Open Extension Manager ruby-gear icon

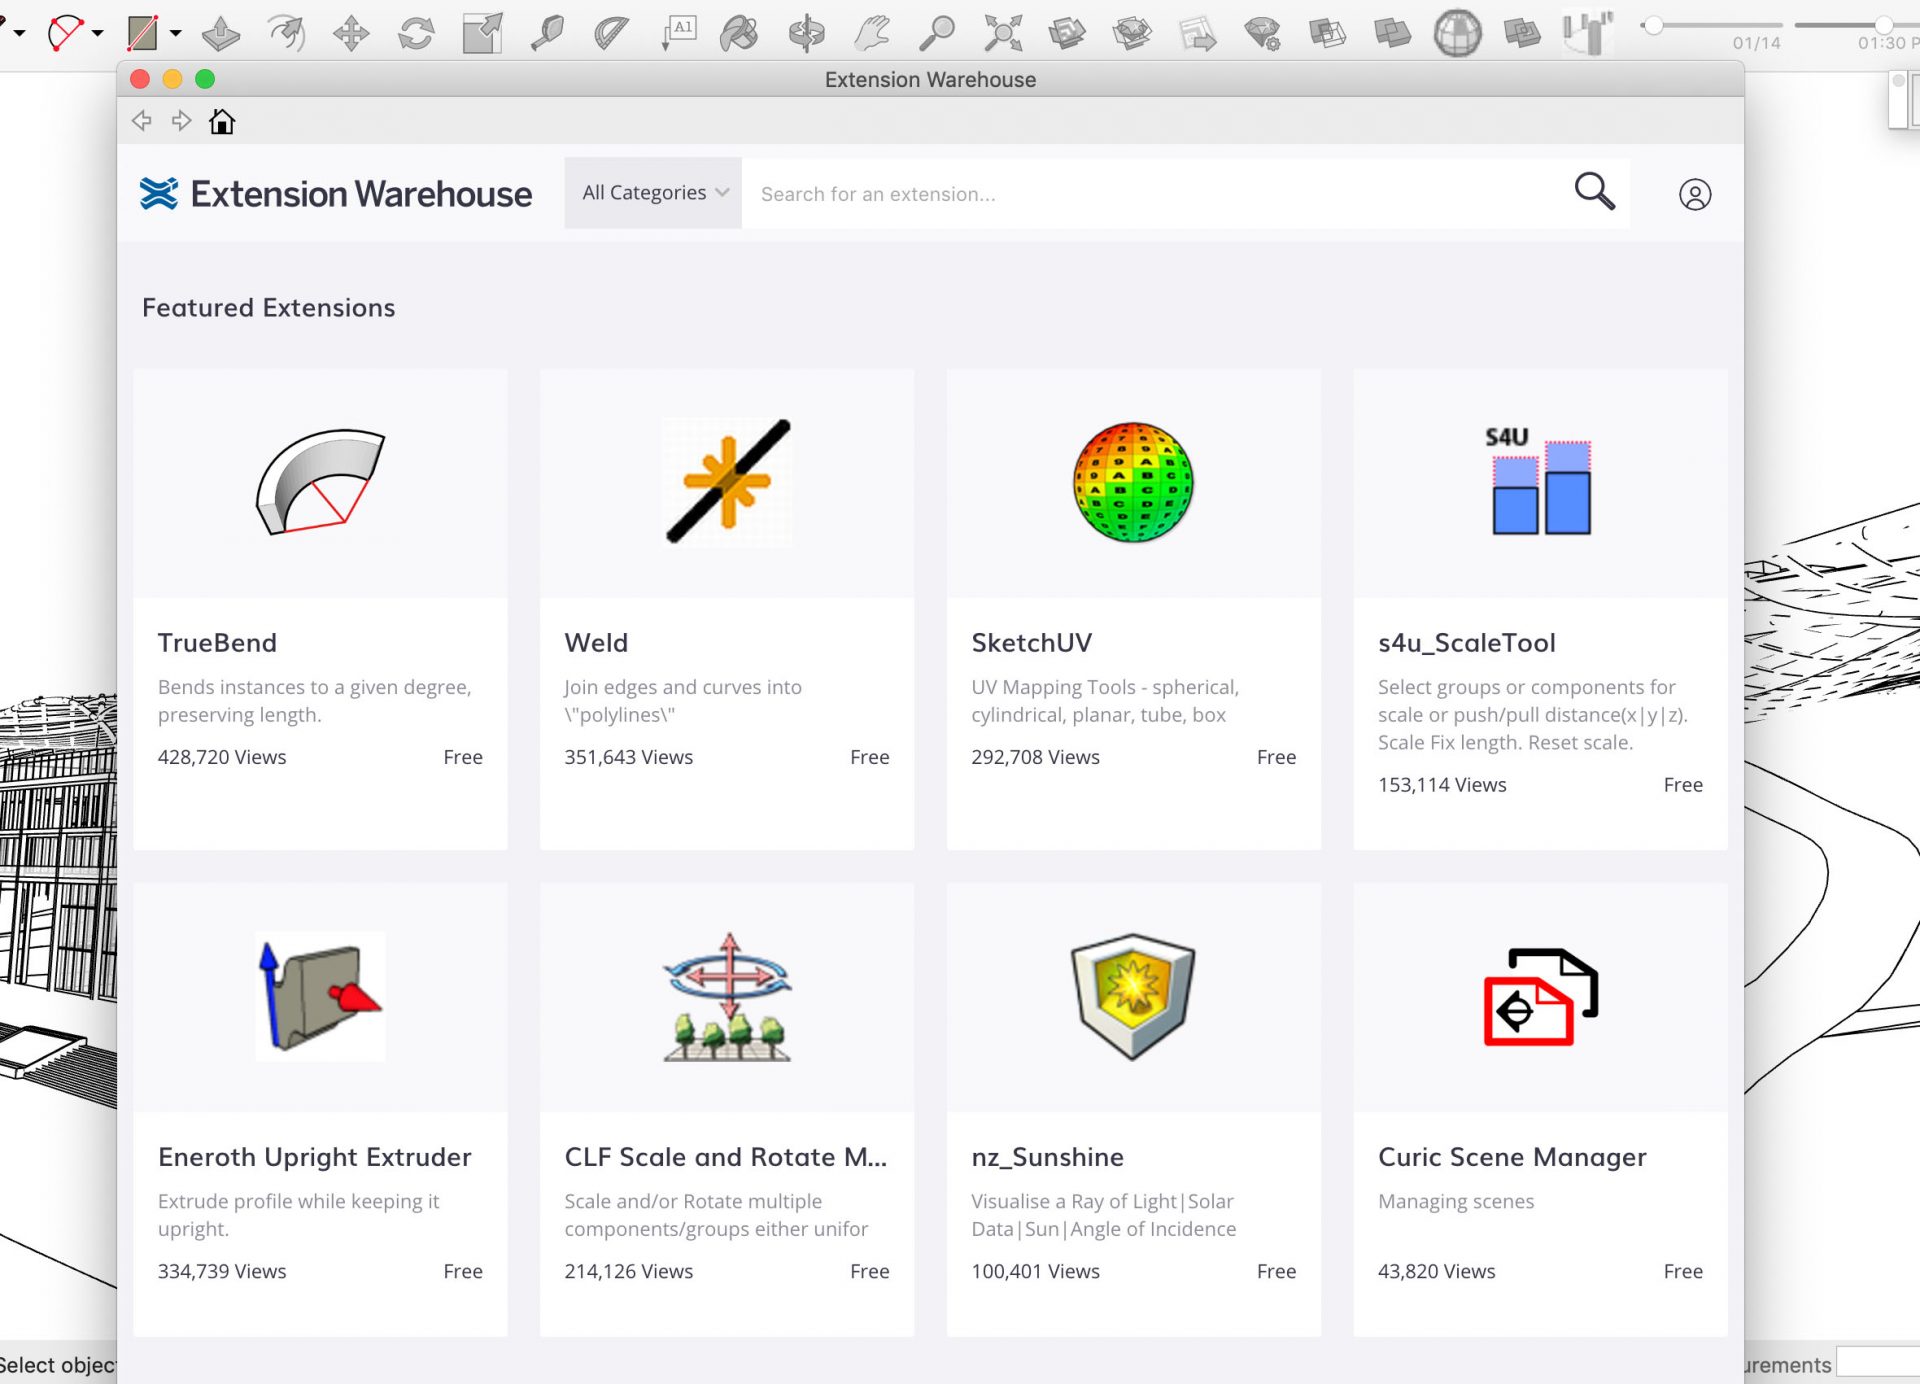(1262, 33)
